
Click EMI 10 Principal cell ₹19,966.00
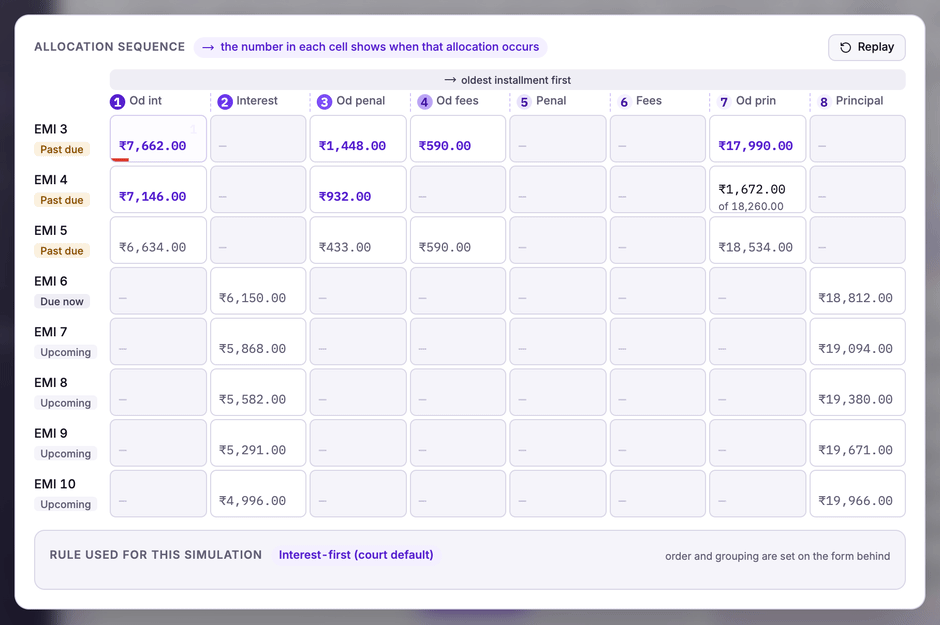click(x=858, y=494)
